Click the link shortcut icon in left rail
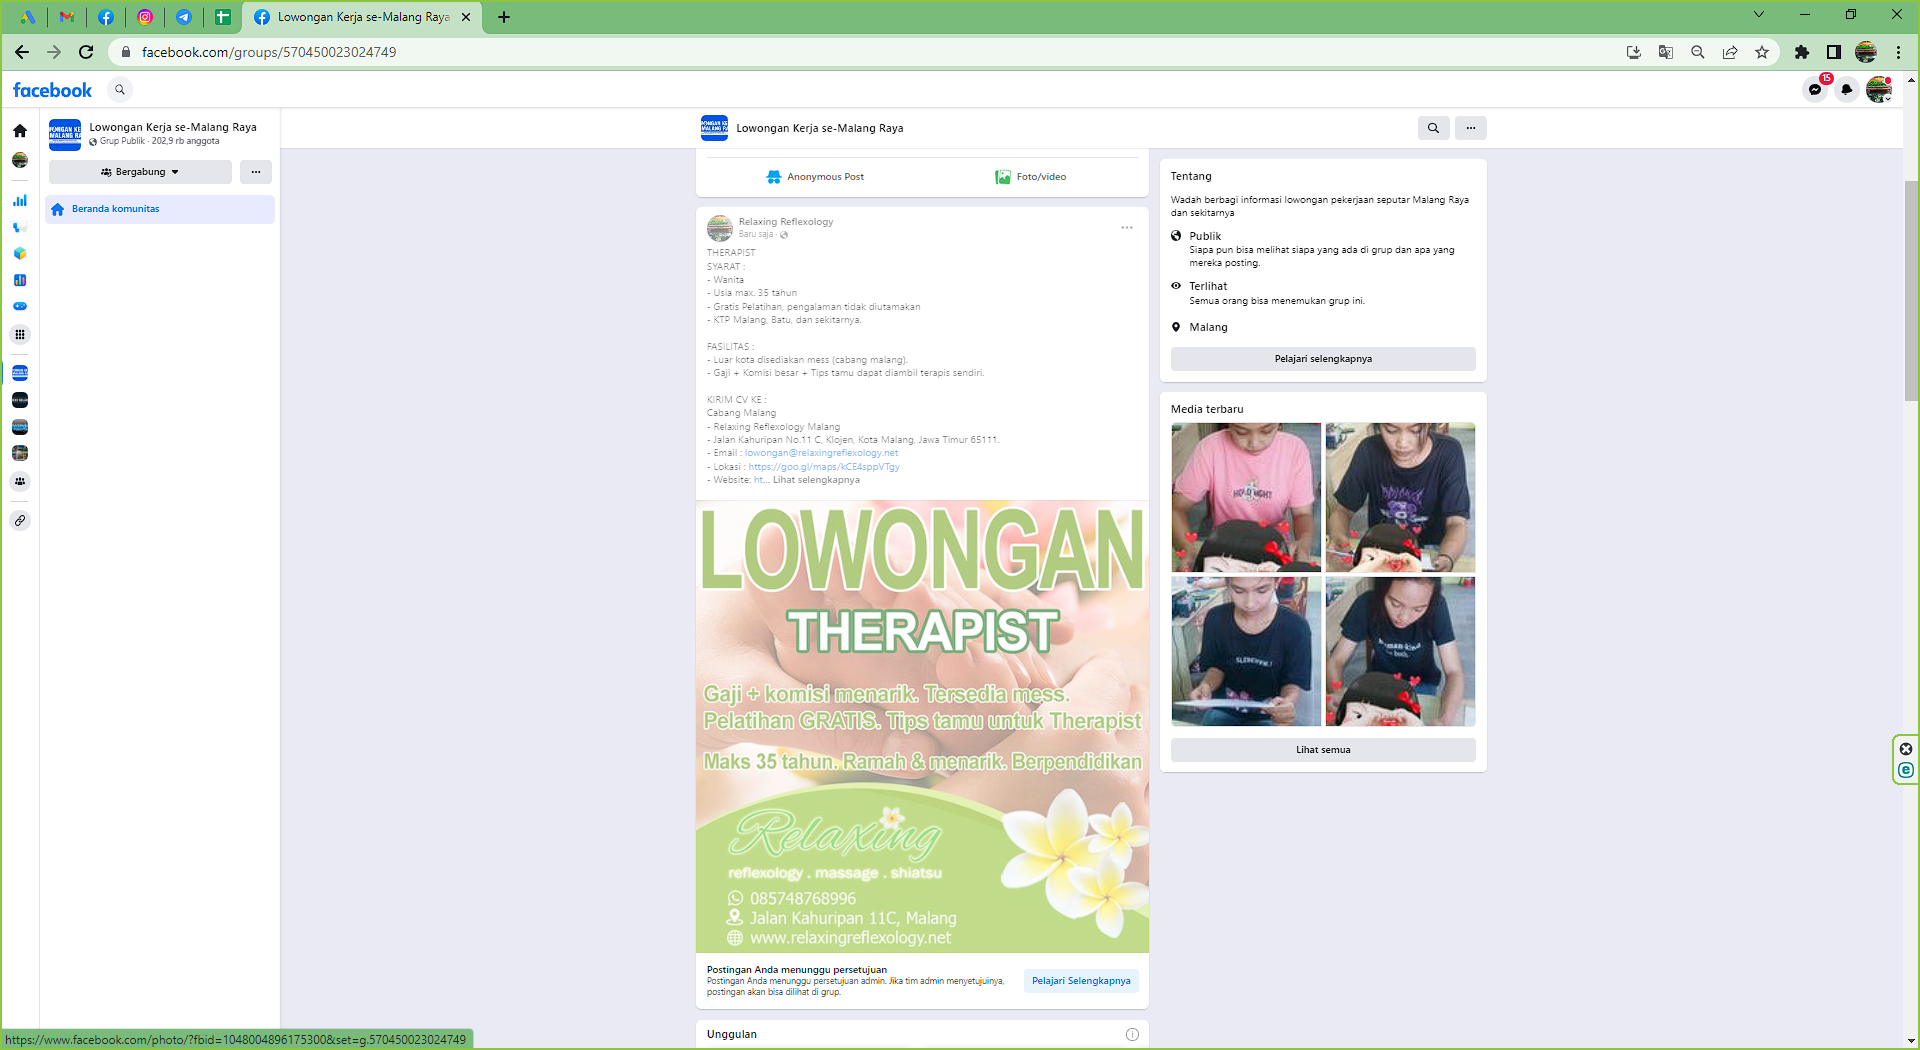 20,520
